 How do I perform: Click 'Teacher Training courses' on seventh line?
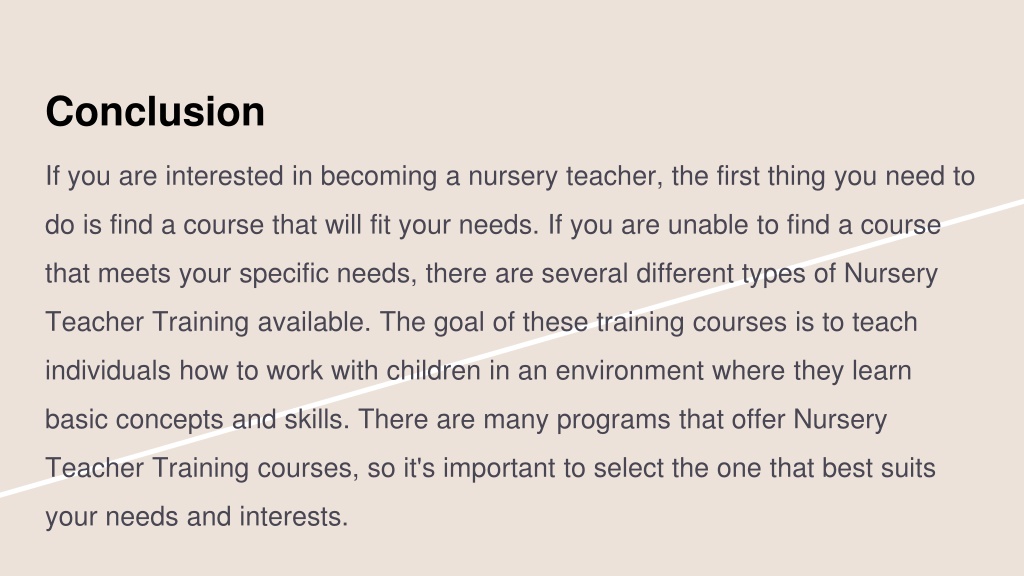202,468
